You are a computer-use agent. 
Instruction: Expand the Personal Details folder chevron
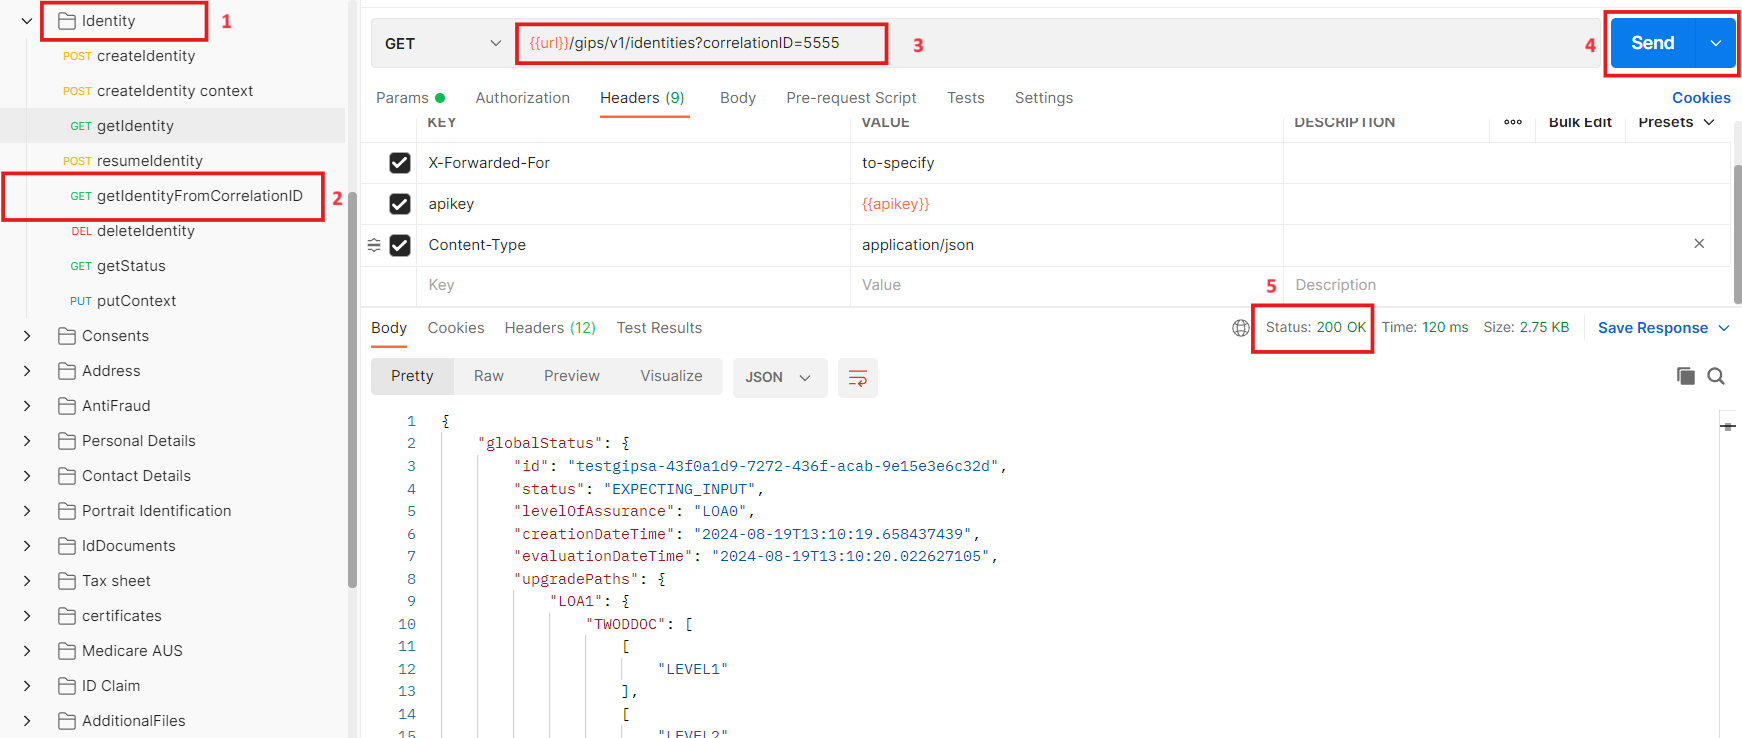27,441
